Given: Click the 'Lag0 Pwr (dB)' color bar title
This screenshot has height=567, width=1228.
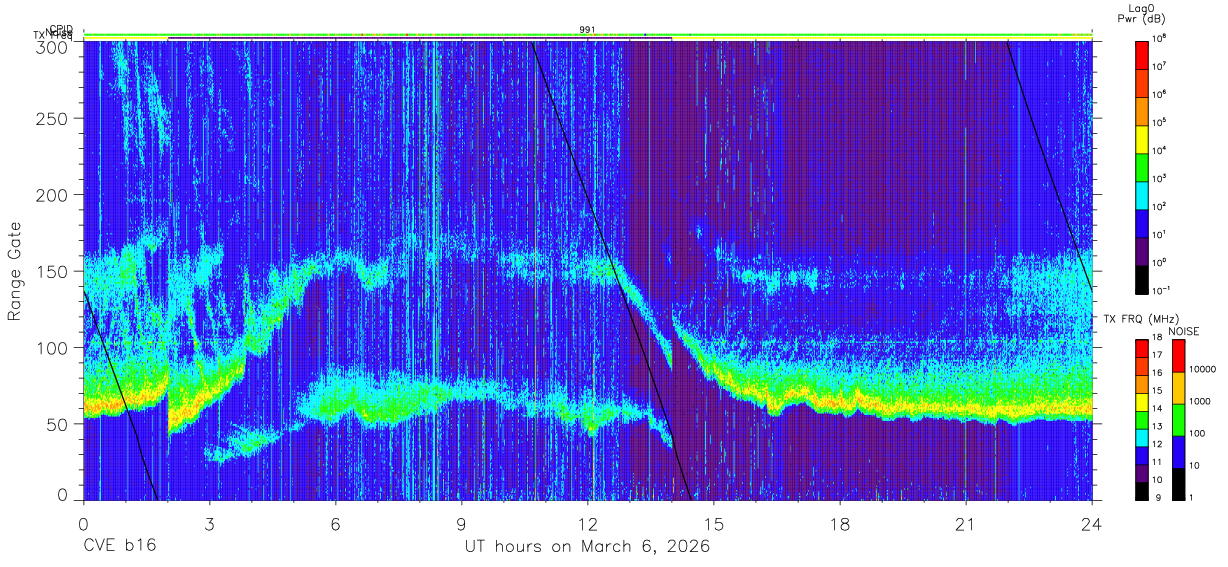Looking at the screenshot, I should pyautogui.click(x=1142, y=13).
